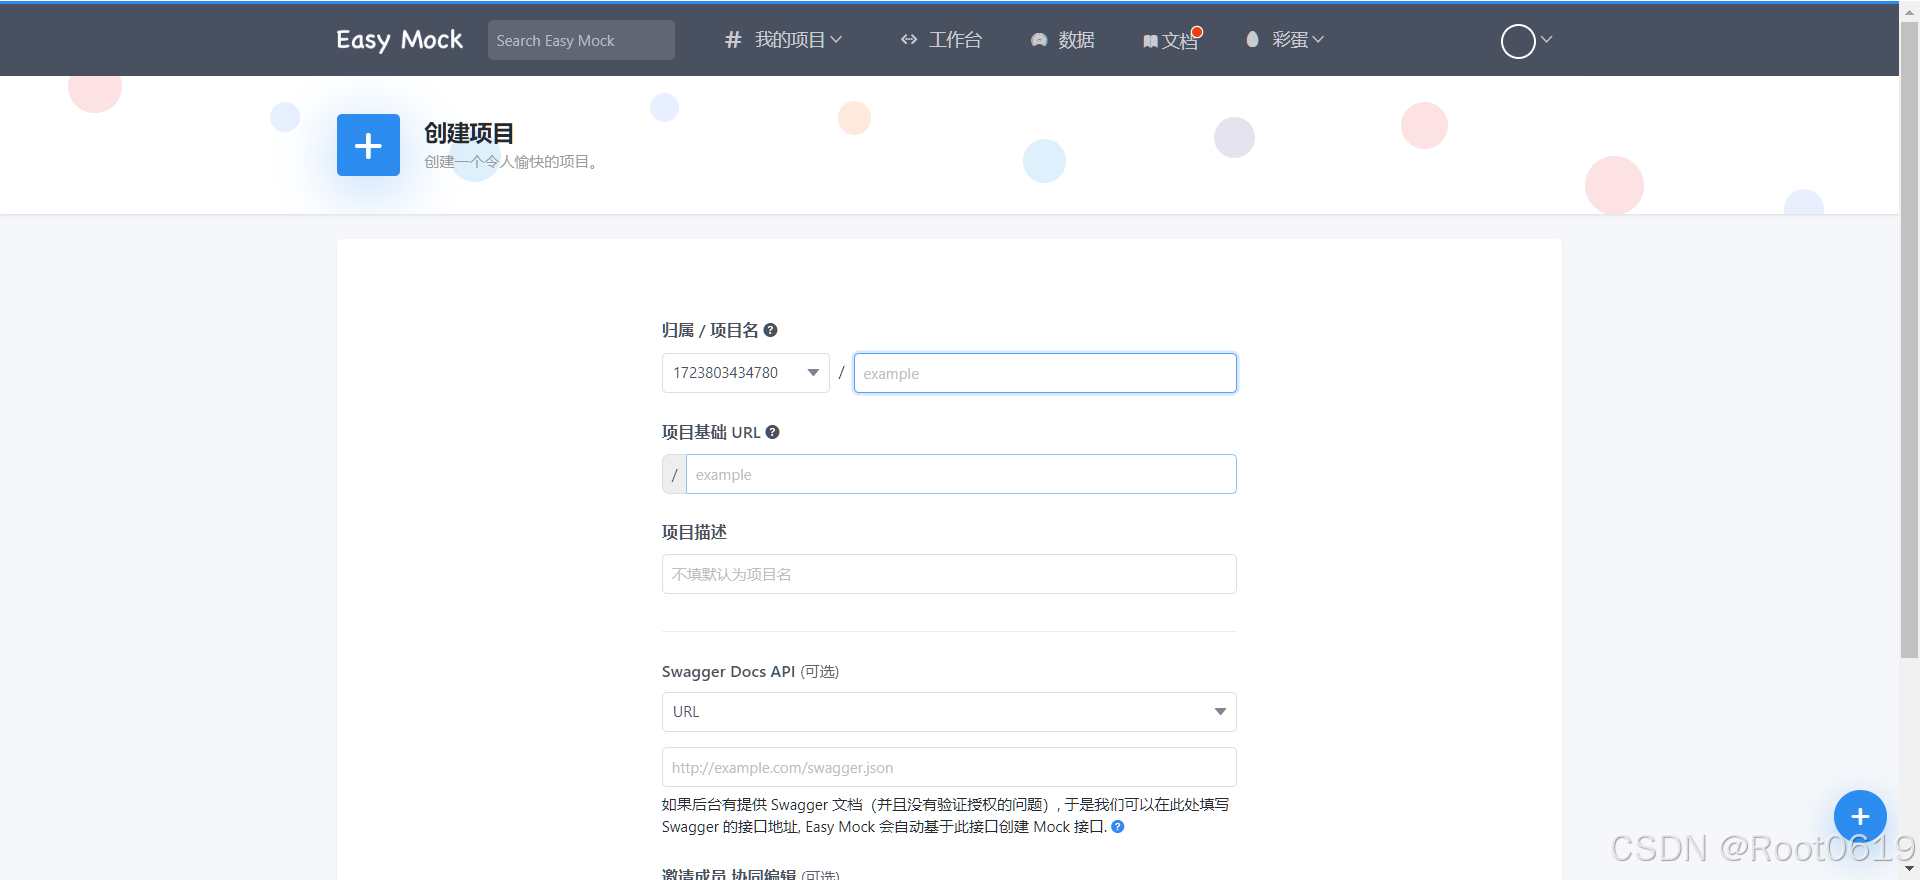1920x880 pixels.
Task: Click the page vertical scrollbar
Action: tap(1909, 340)
